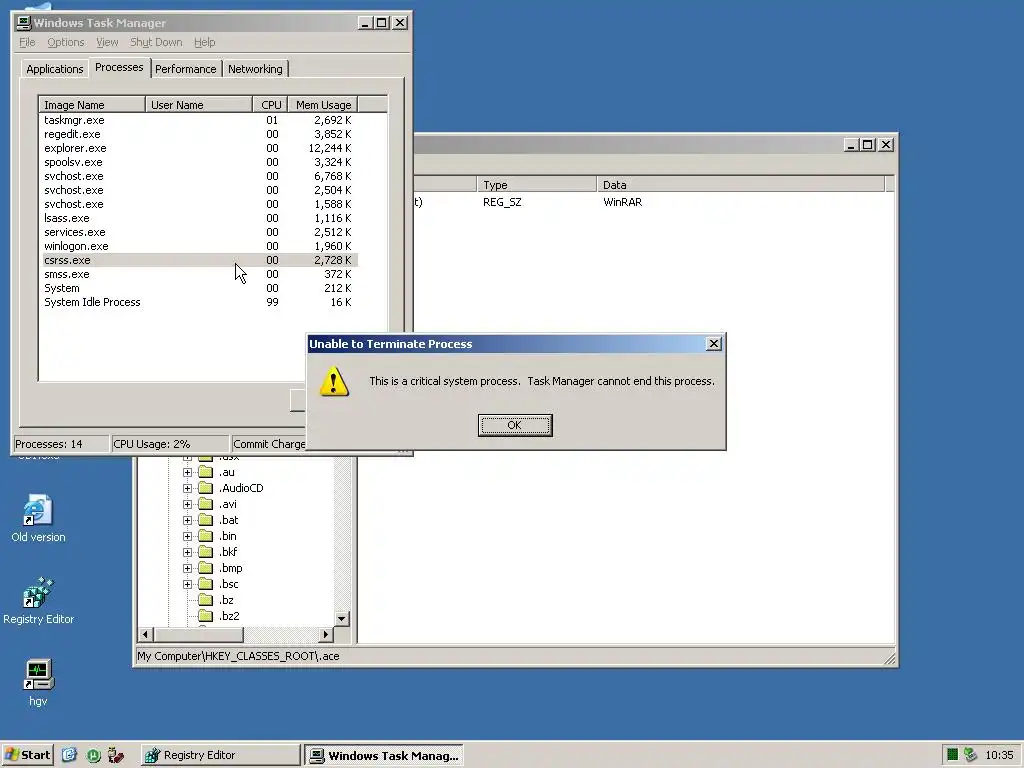
Task: Sort processes by CPU column
Action: [x=270, y=104]
